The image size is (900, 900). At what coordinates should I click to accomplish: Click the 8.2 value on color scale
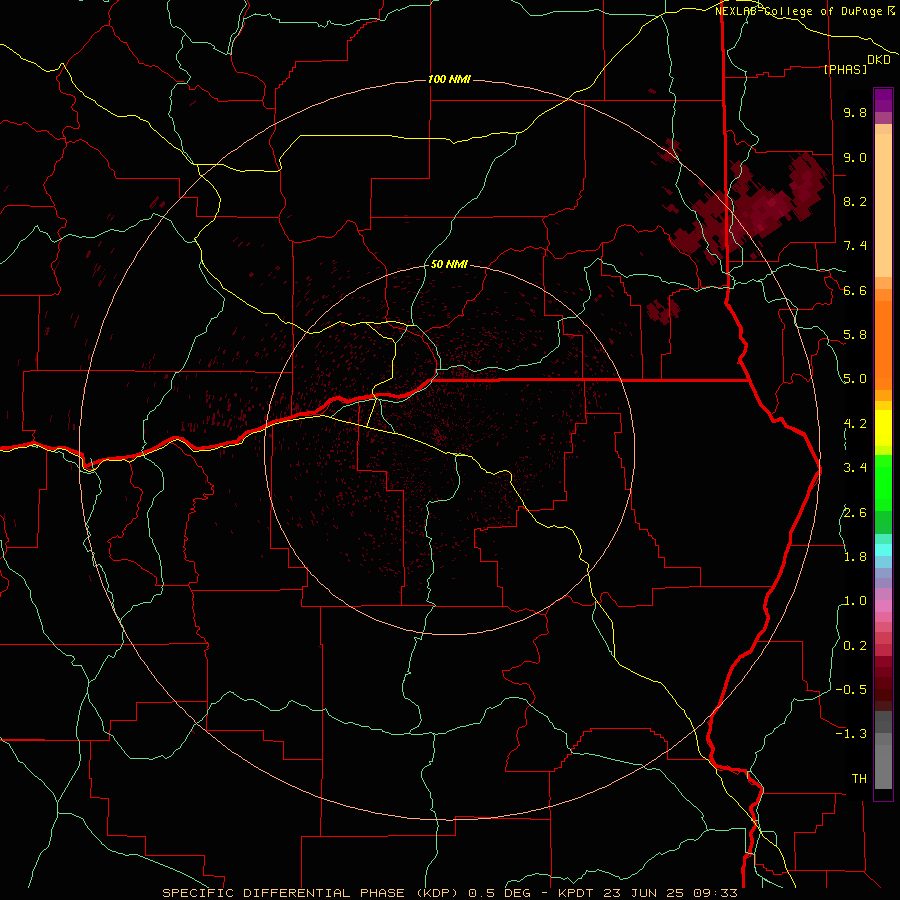point(855,201)
